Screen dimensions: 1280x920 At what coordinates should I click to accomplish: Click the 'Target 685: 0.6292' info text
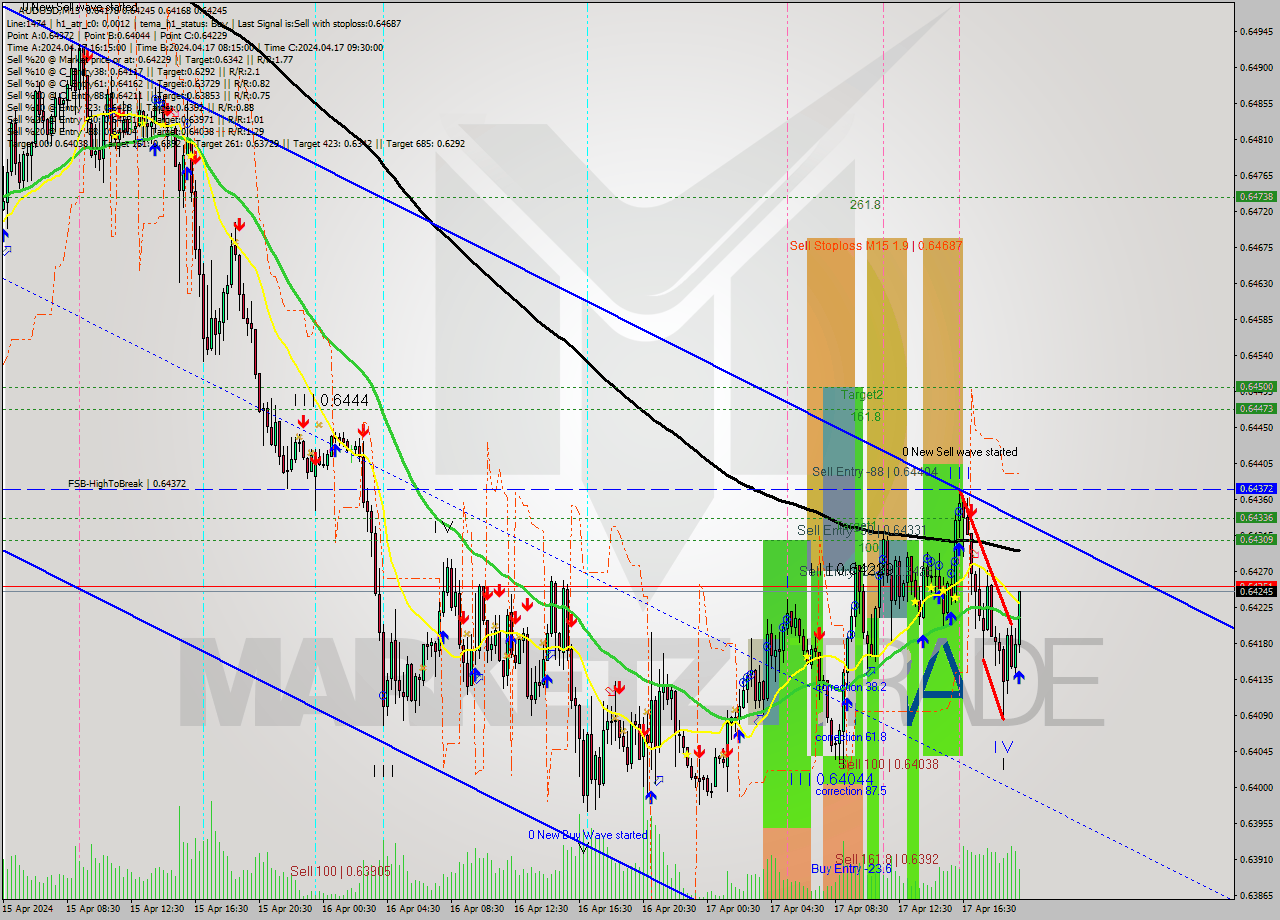(426, 144)
